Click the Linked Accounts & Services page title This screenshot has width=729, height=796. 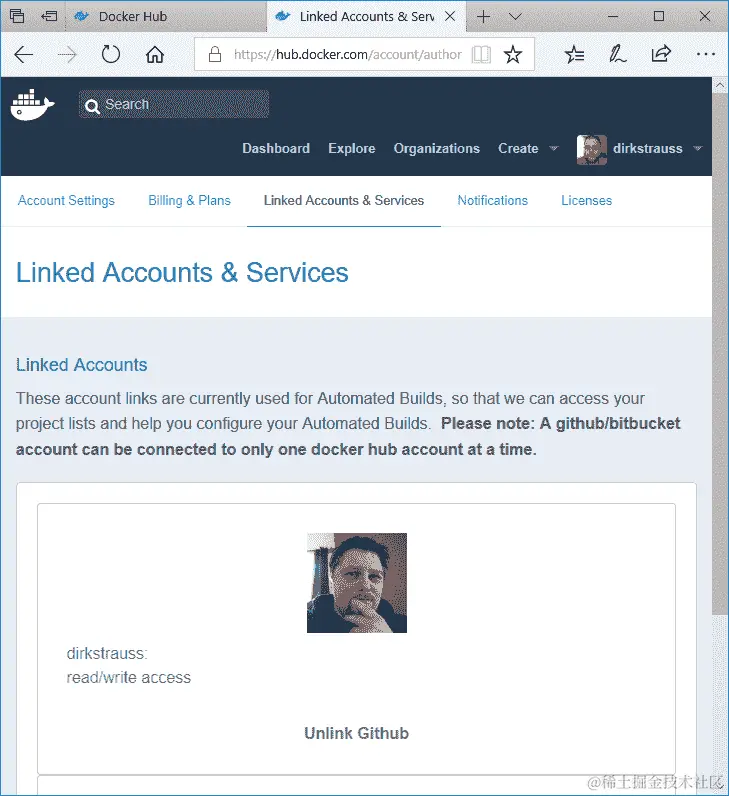182,273
